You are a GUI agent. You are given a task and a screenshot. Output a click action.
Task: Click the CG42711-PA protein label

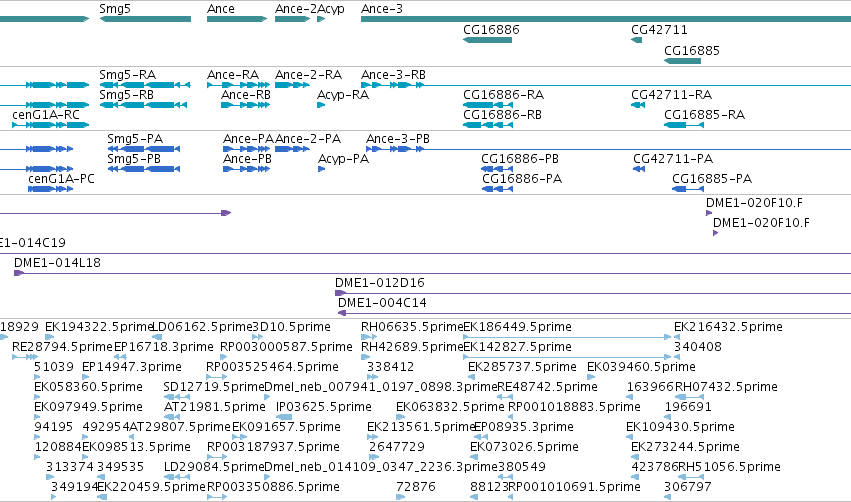click(x=673, y=158)
